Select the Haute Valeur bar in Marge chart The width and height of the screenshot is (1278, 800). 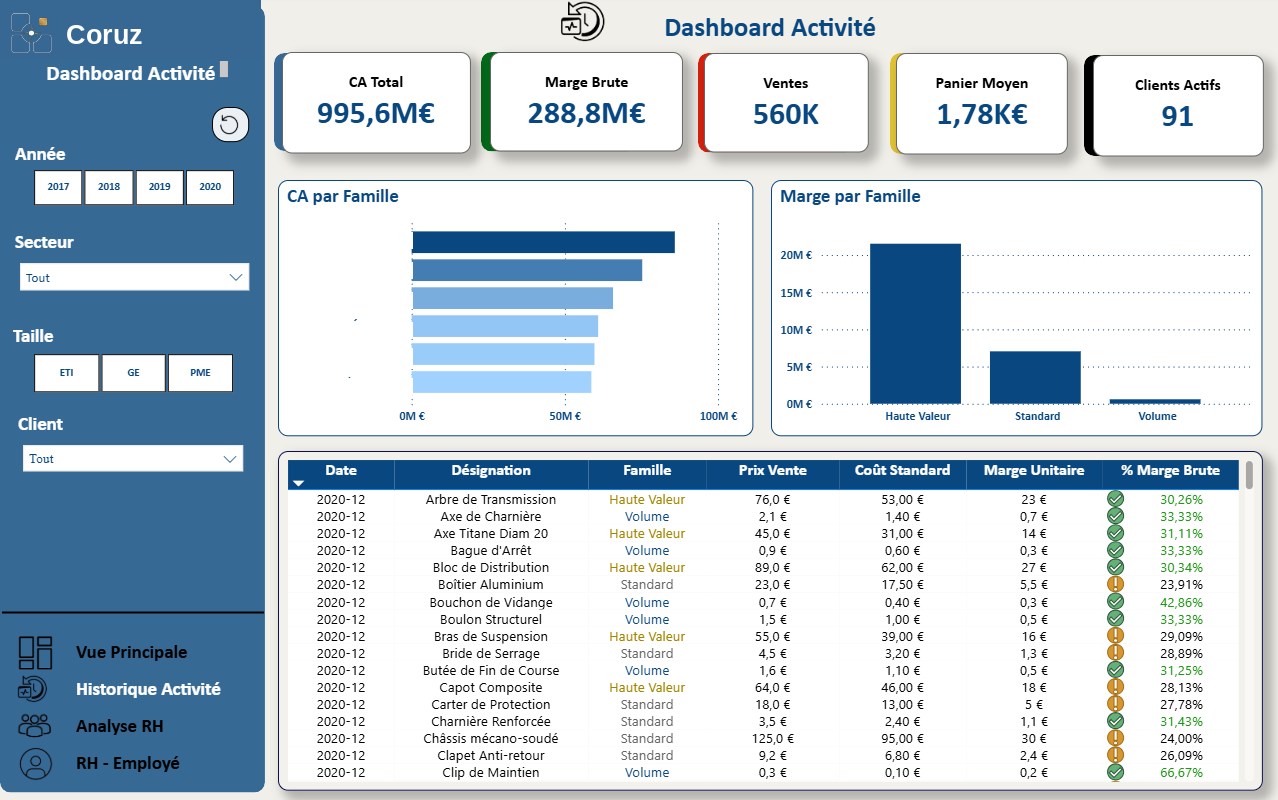click(x=915, y=323)
